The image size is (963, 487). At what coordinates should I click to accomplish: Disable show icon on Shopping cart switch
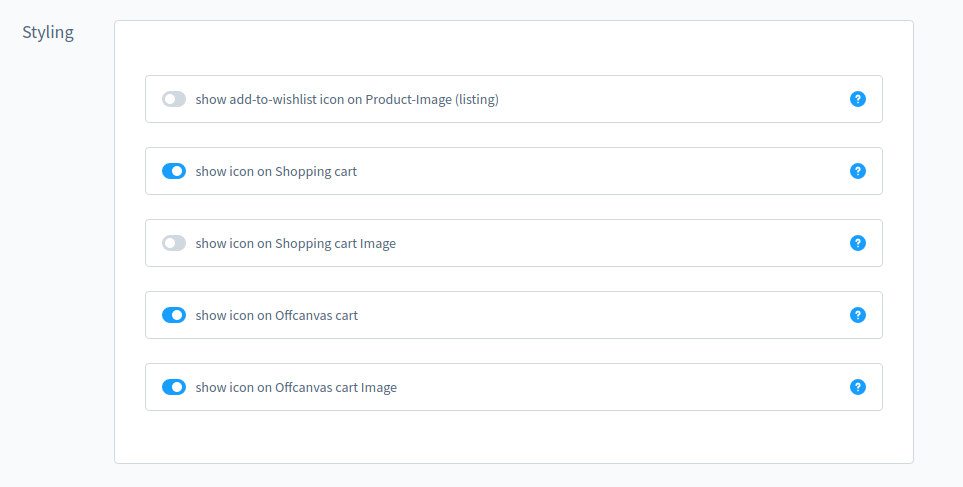point(174,171)
